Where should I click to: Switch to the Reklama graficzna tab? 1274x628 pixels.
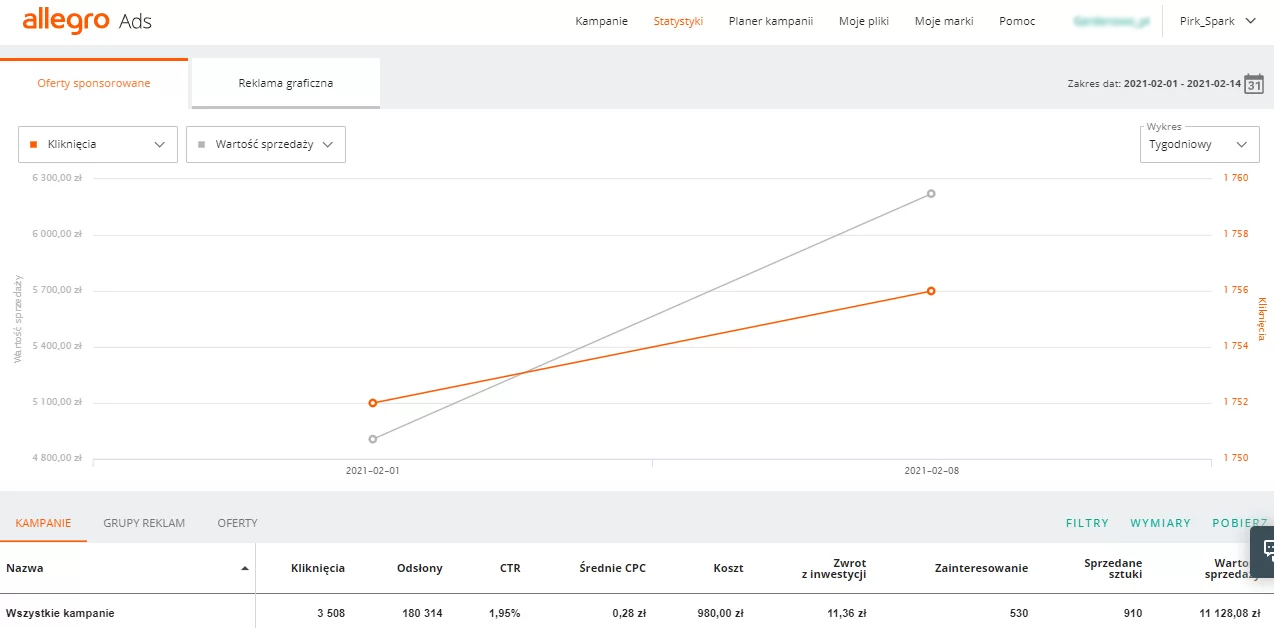click(x=285, y=83)
